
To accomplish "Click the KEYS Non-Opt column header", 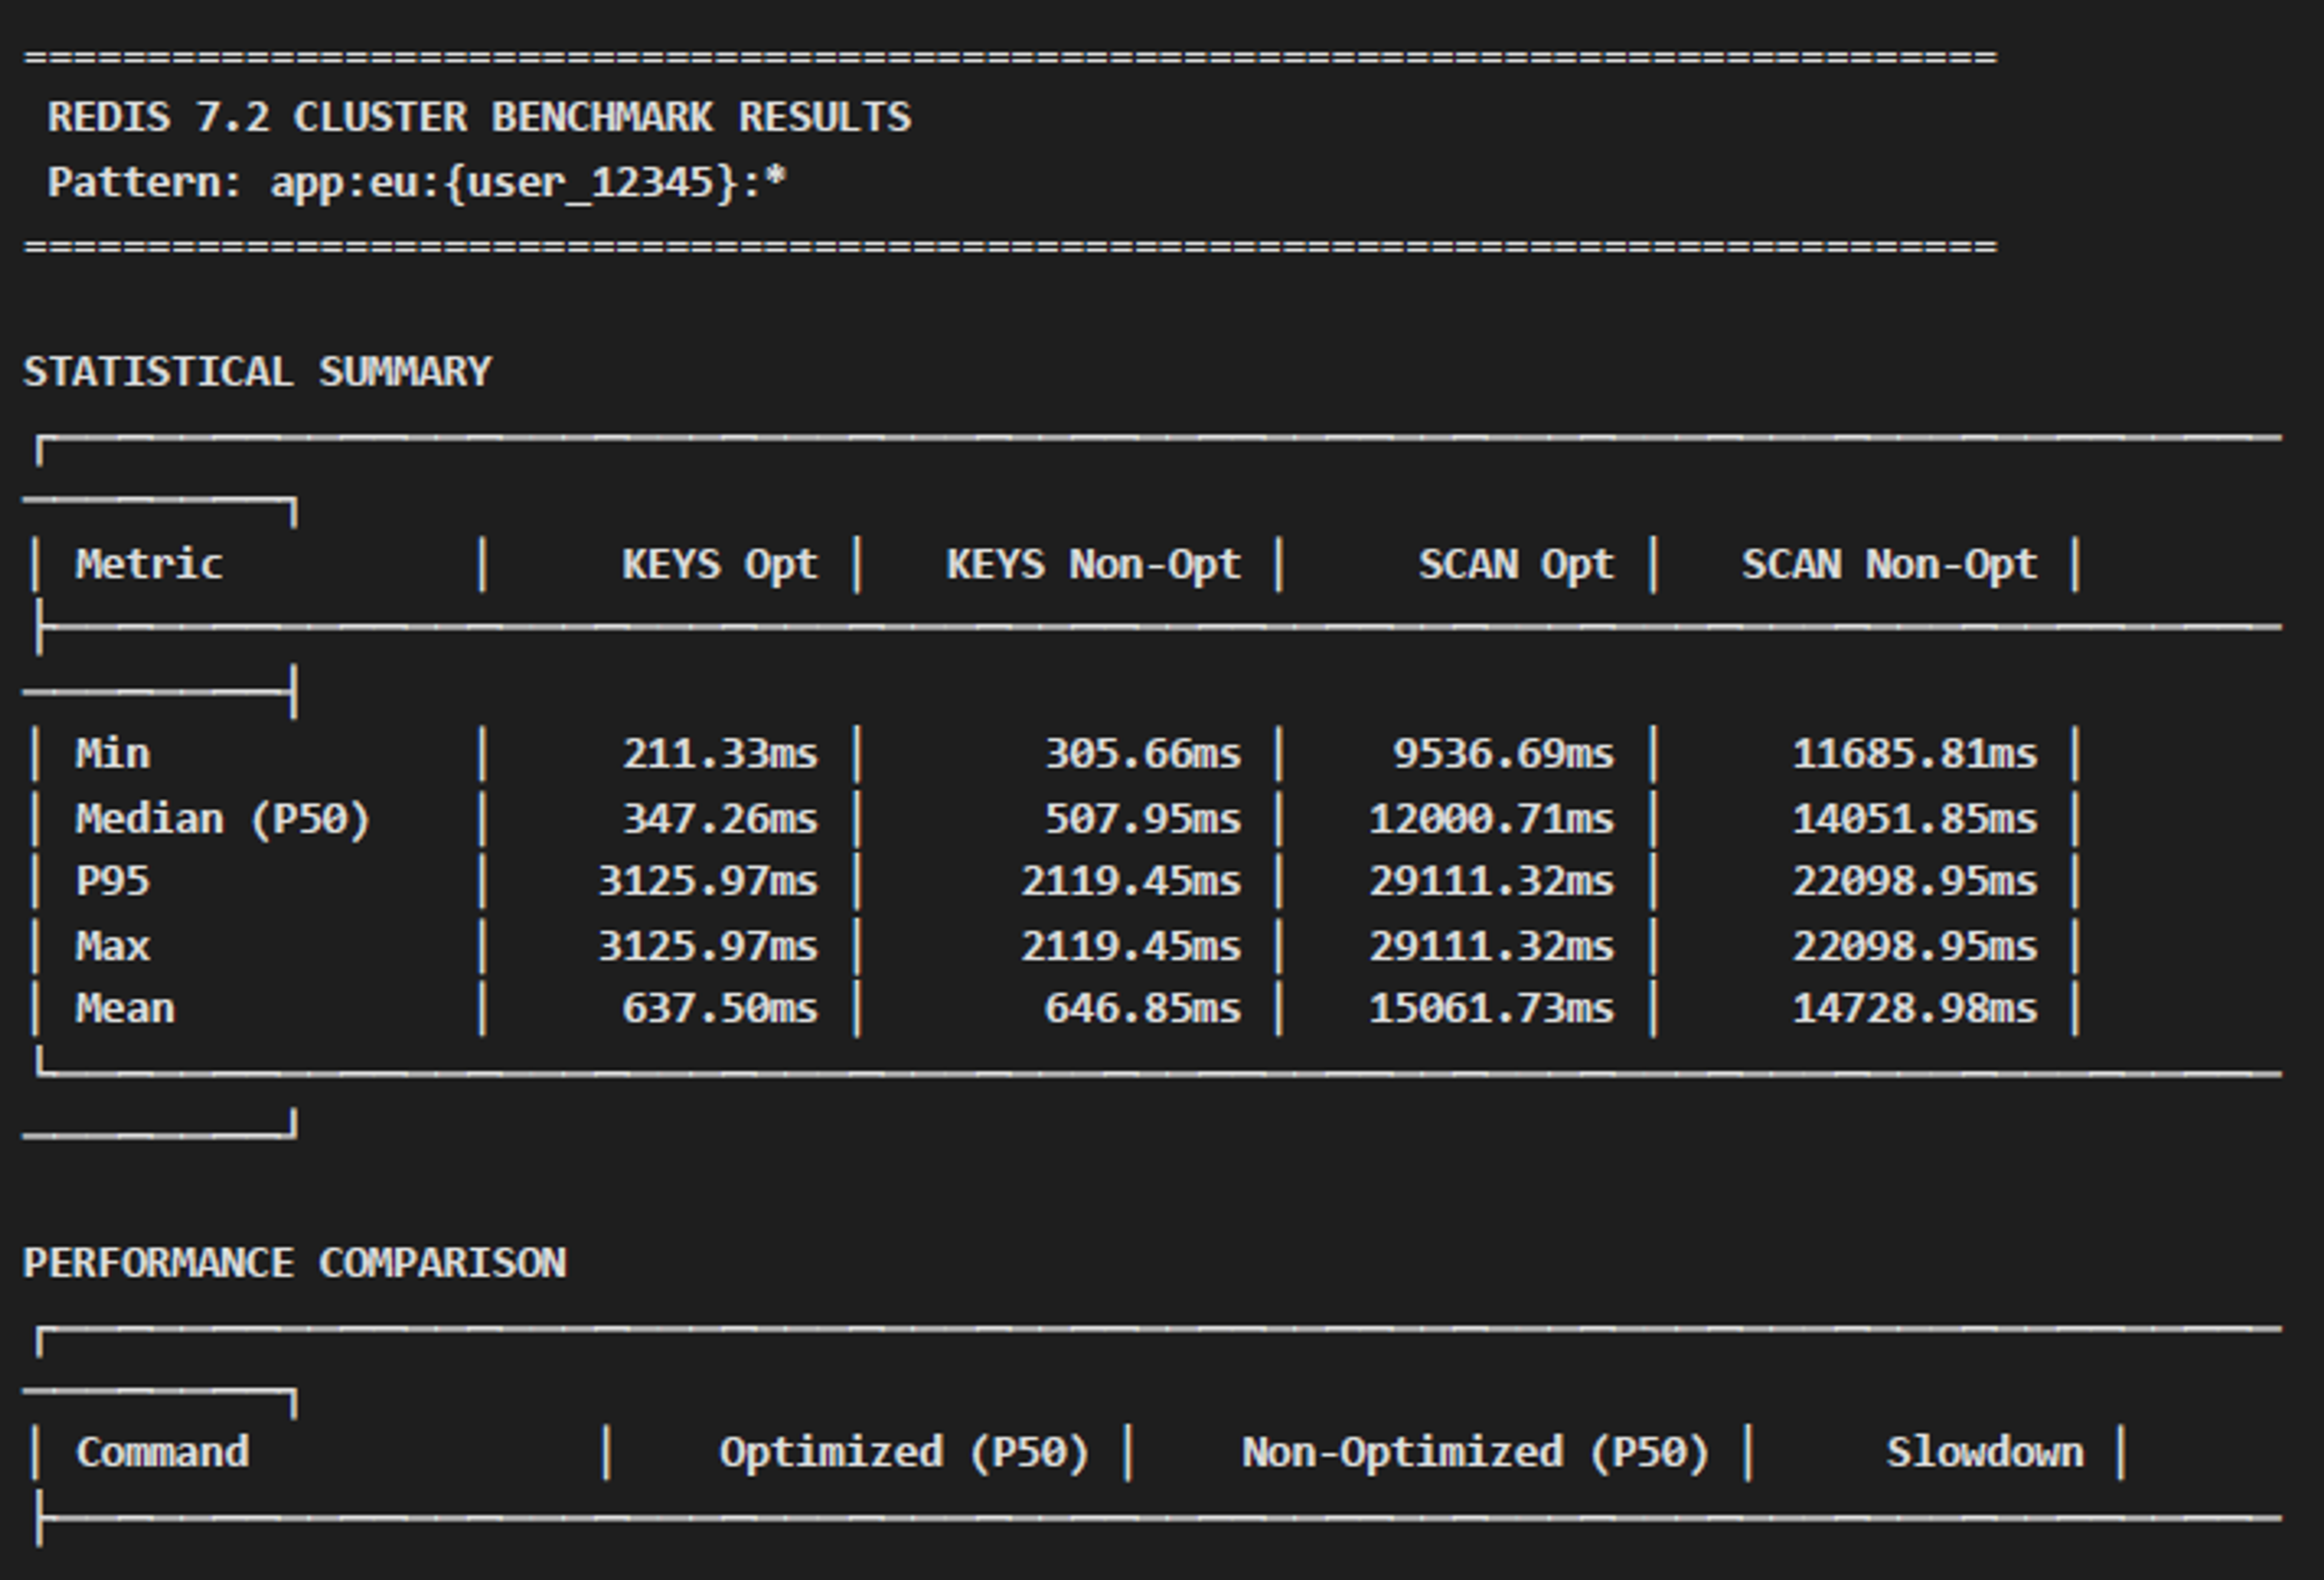I will [1094, 565].
